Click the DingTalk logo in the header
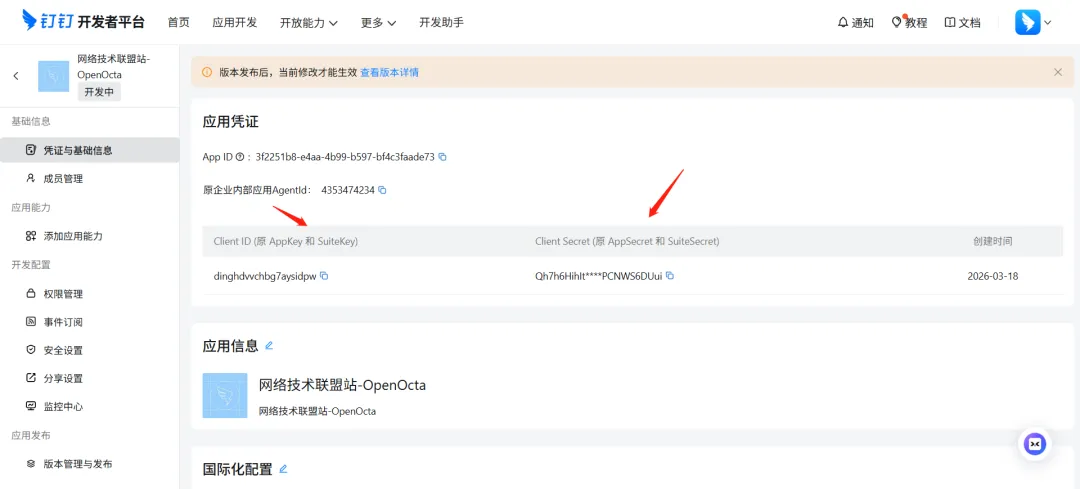 84,21
